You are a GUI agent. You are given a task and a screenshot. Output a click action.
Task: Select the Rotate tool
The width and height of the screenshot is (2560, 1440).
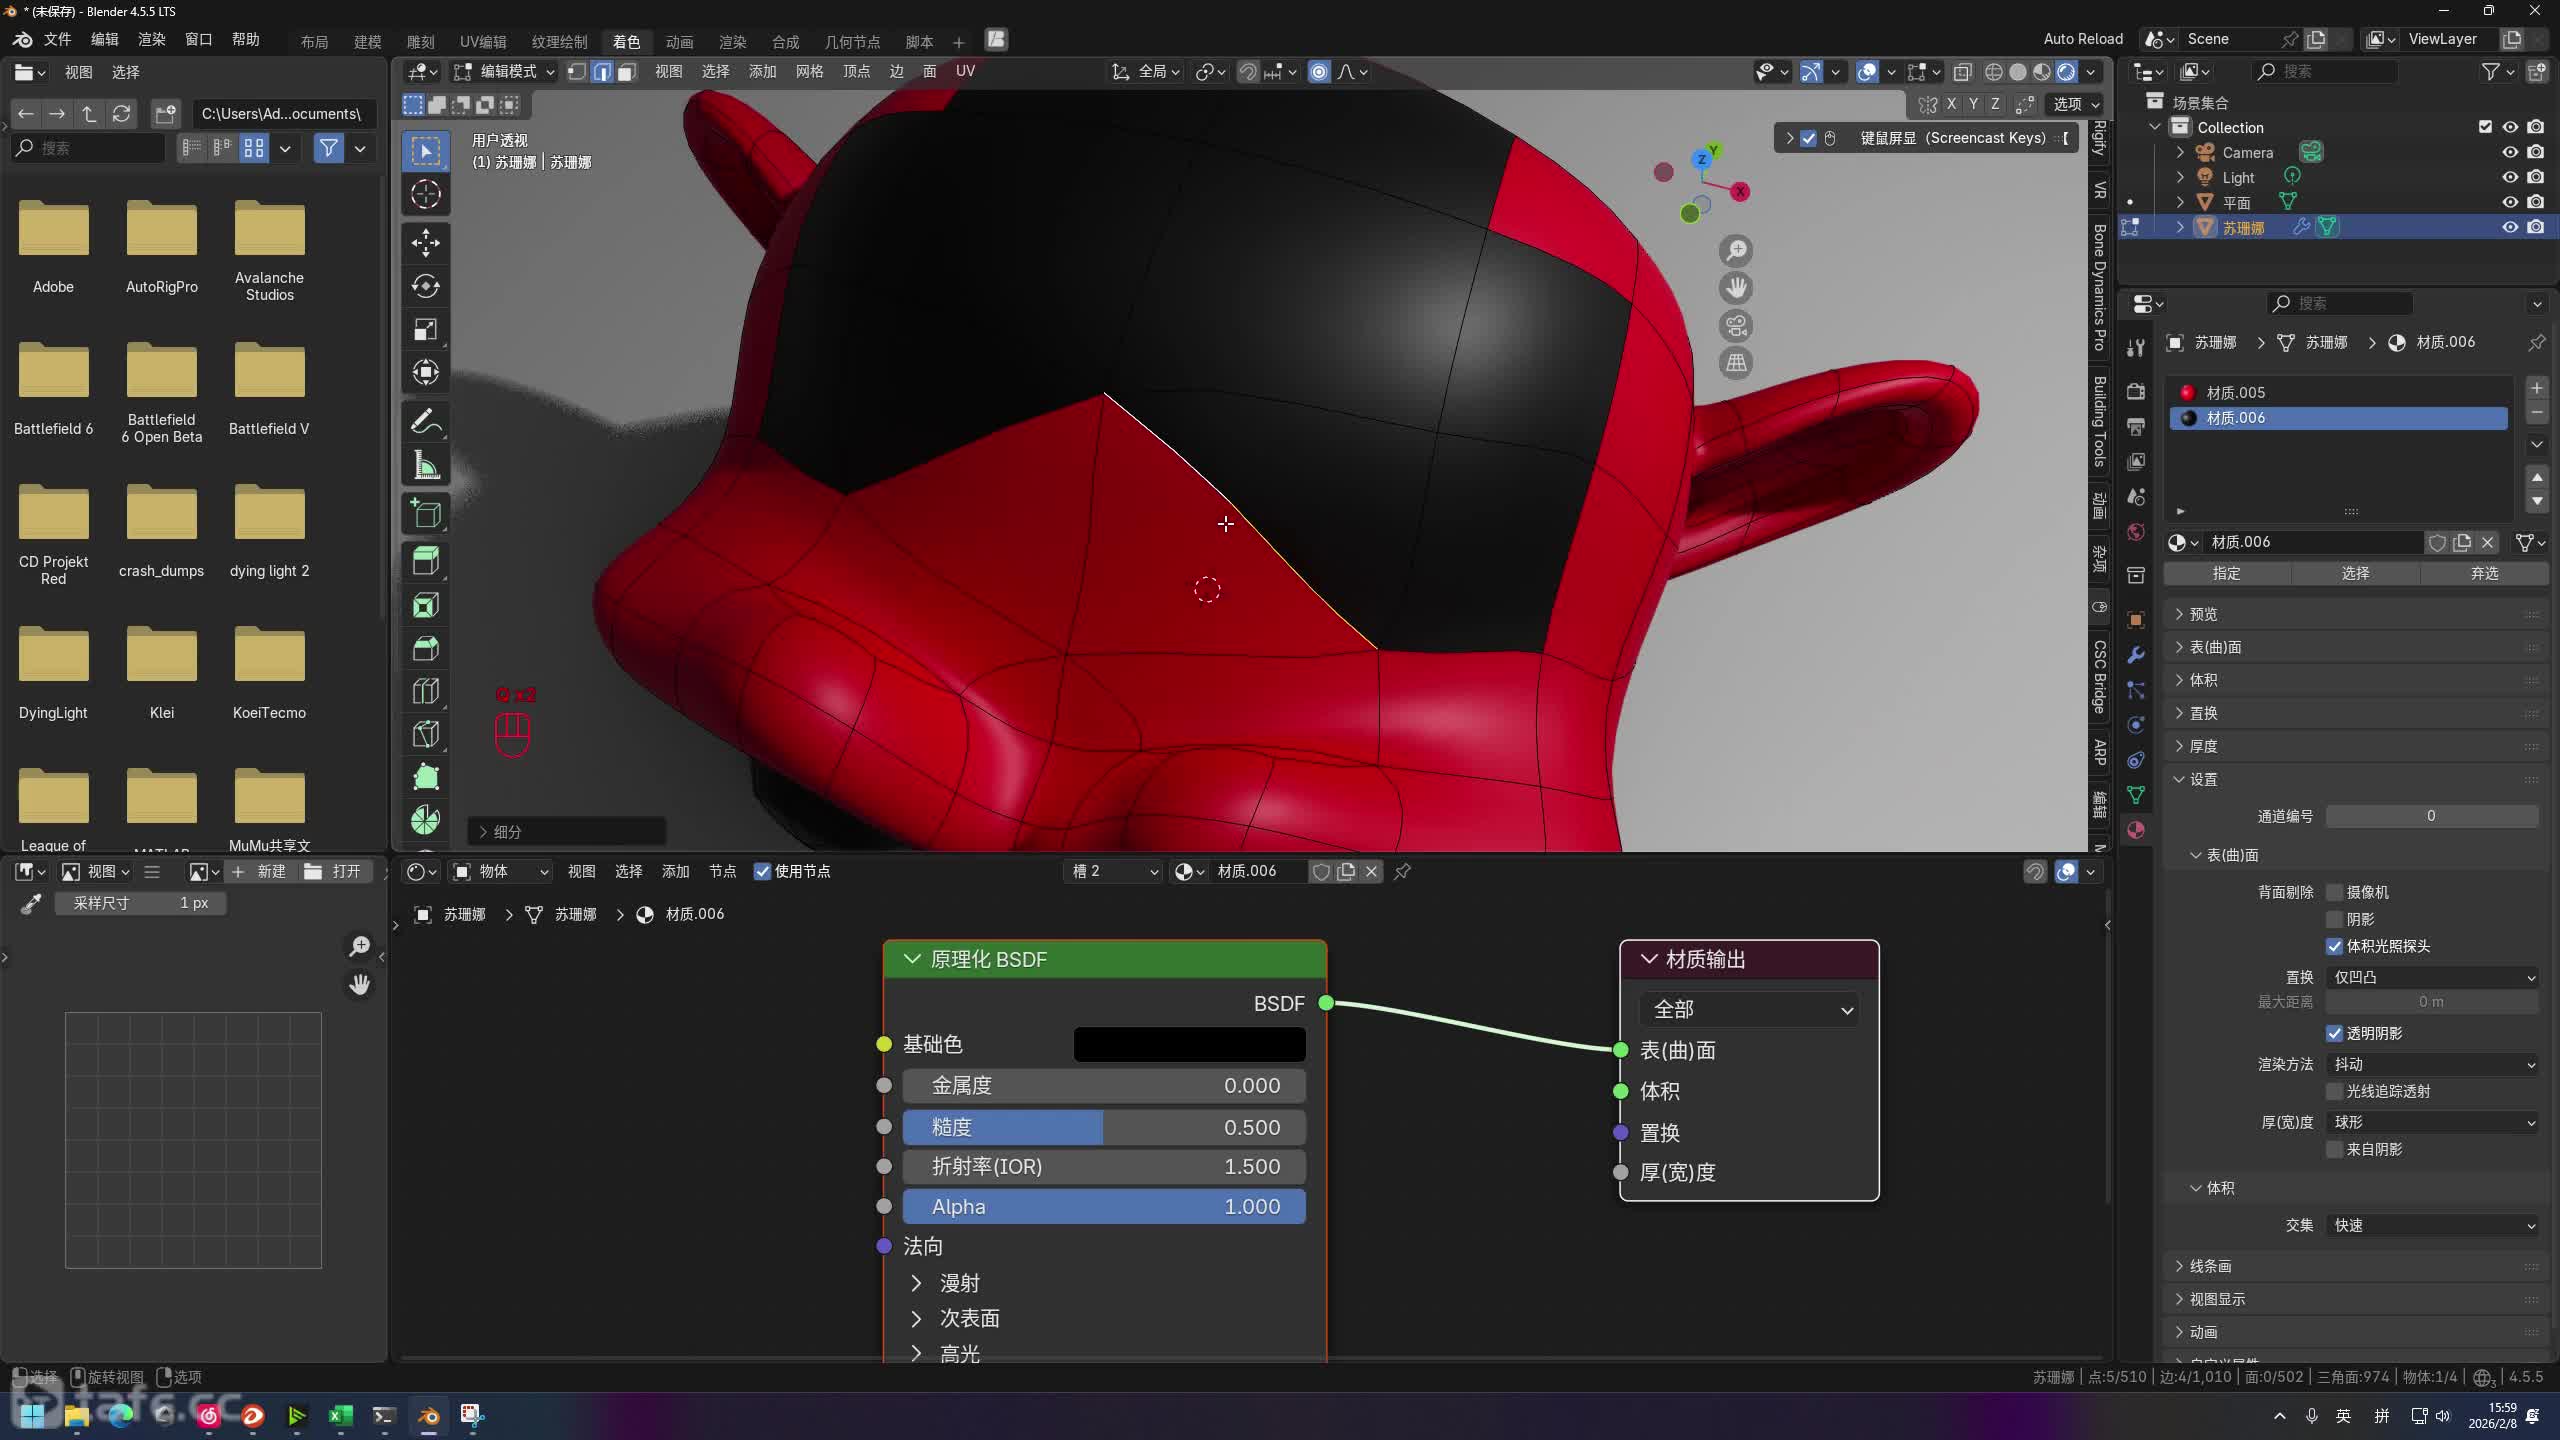(x=426, y=286)
